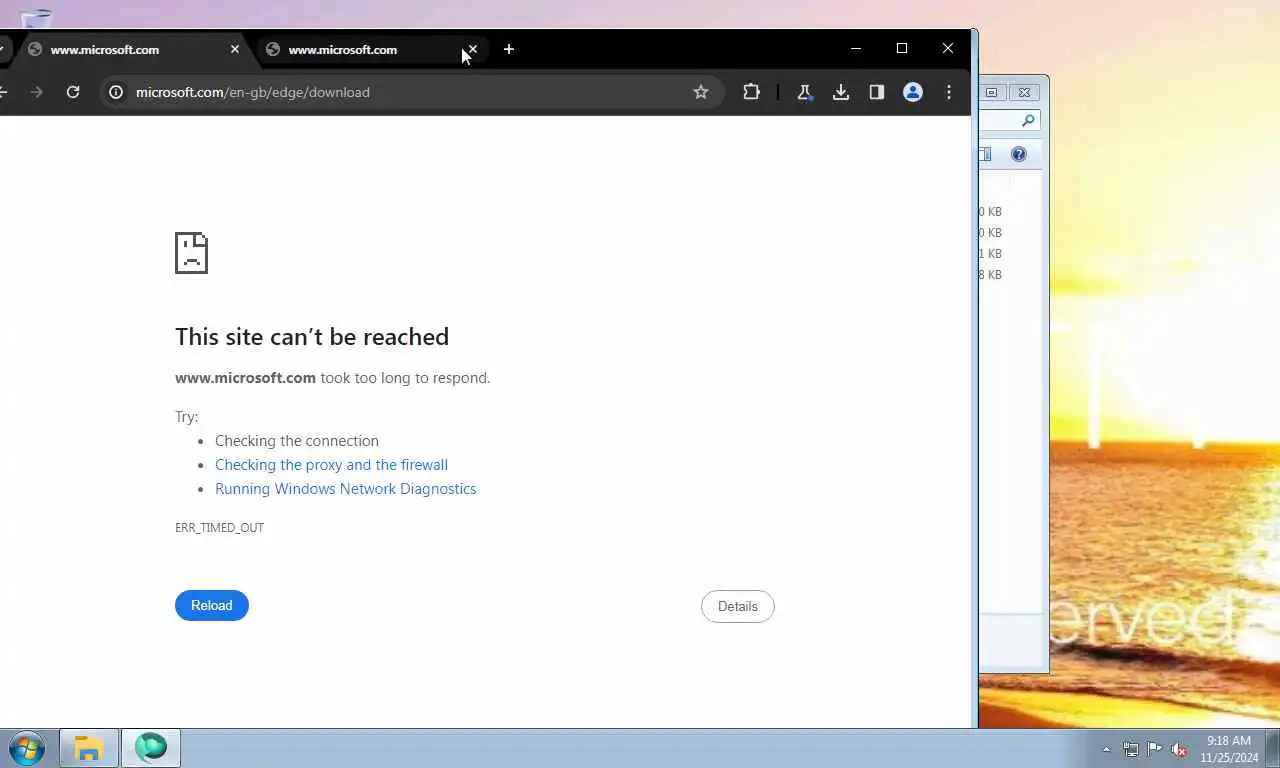Open Chrome's three-dot menu

pyautogui.click(x=949, y=92)
